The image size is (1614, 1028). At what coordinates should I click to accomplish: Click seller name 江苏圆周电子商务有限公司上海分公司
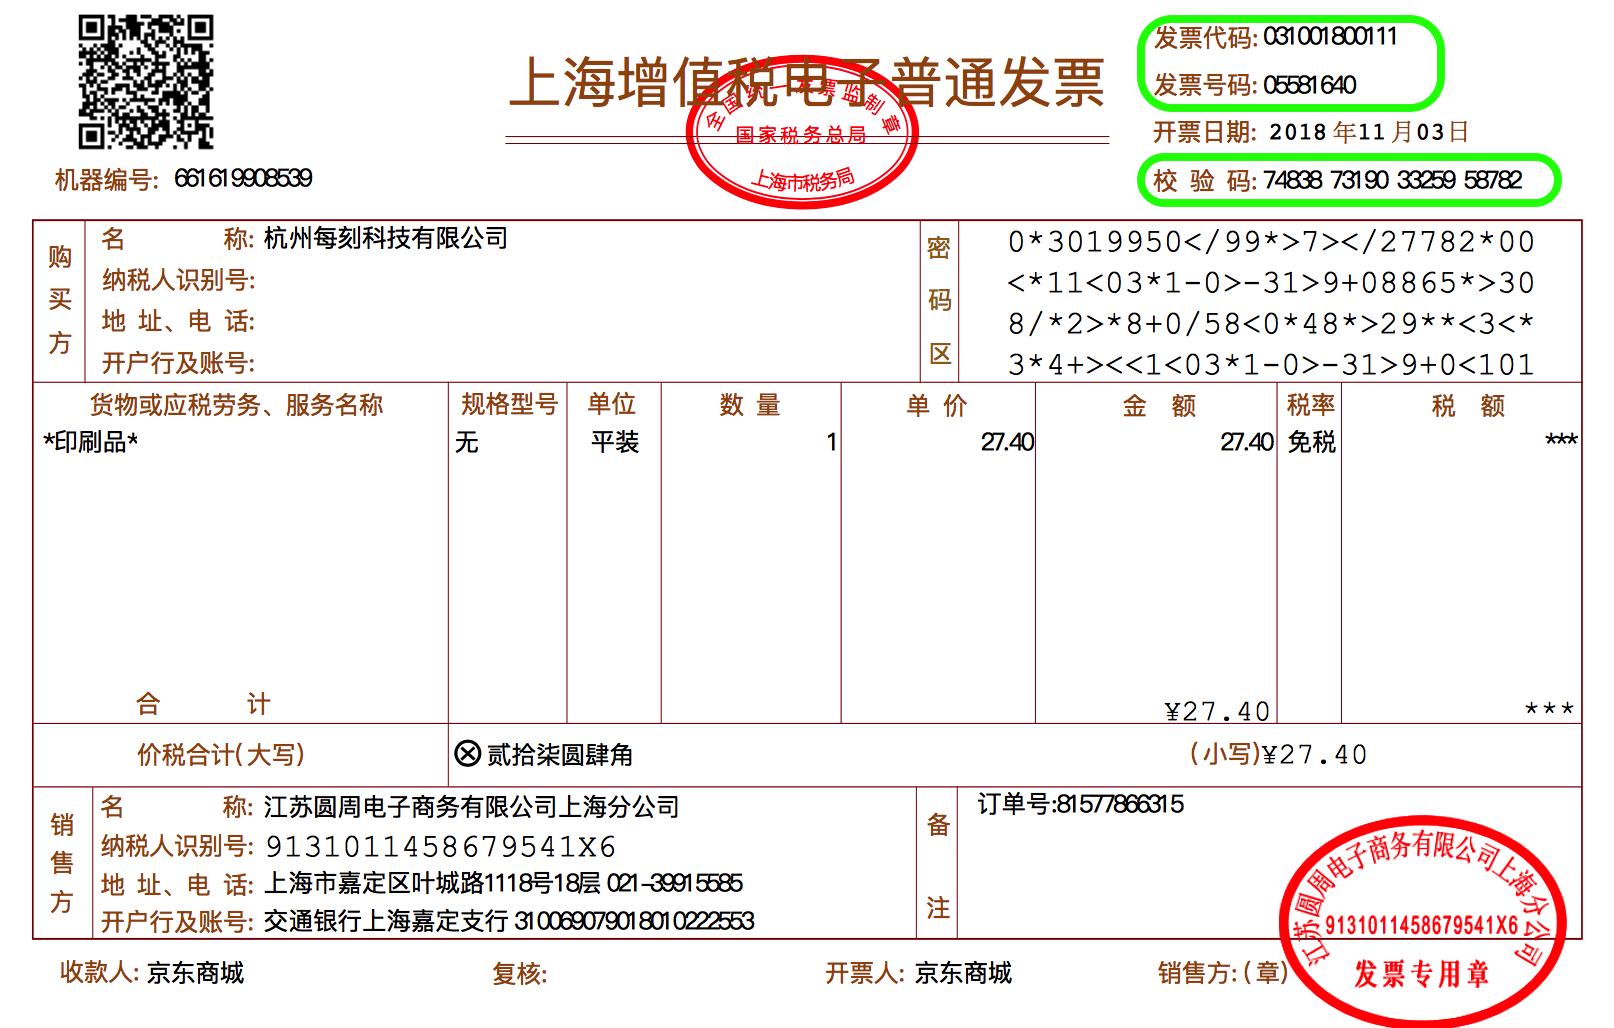[472, 807]
